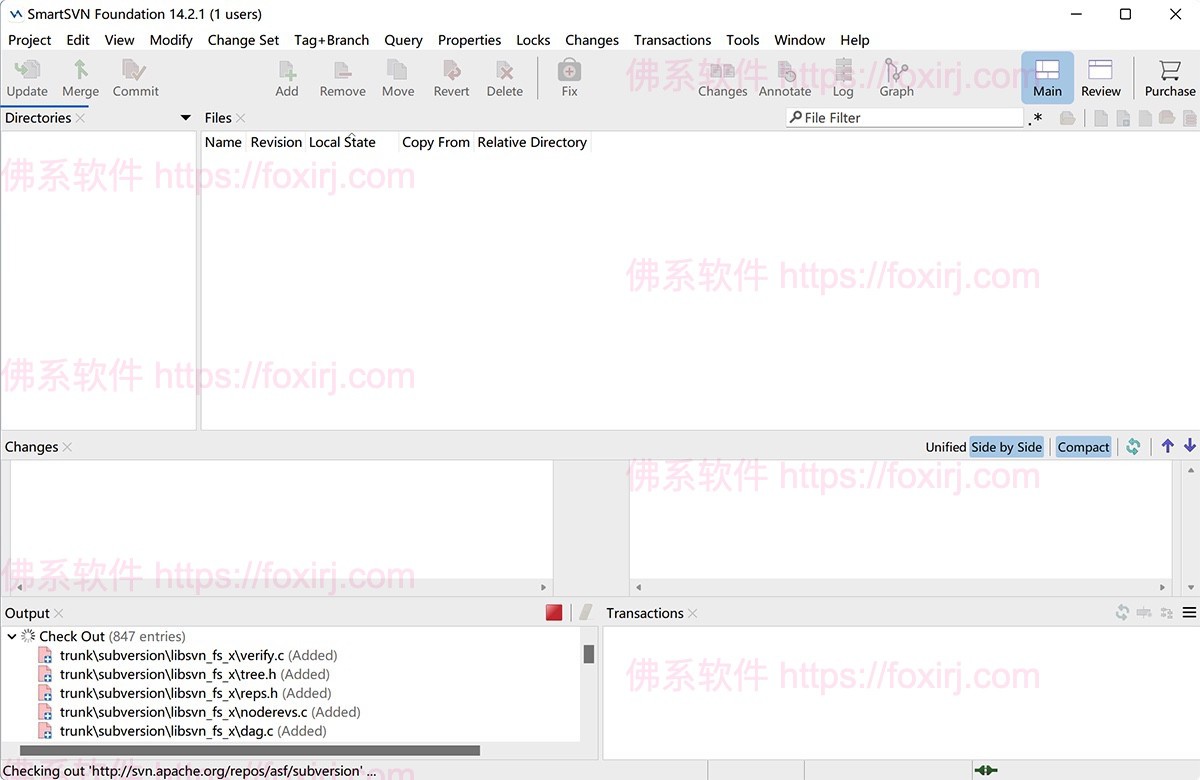
Task: Open the Tag+Branch menu
Action: 331,40
